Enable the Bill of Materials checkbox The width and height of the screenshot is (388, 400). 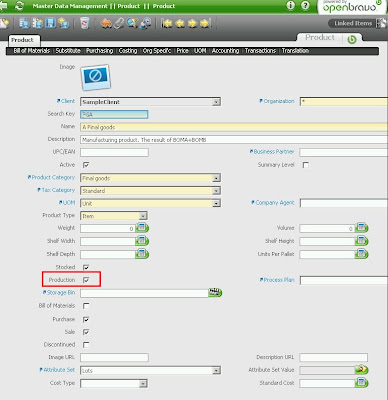click(86, 306)
